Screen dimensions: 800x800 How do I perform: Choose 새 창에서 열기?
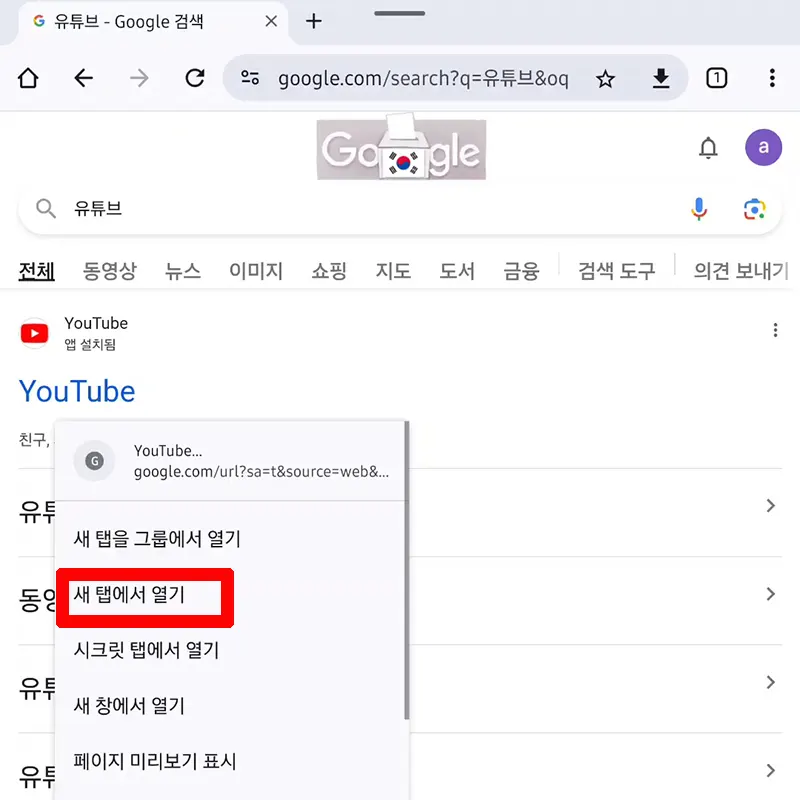pos(129,706)
